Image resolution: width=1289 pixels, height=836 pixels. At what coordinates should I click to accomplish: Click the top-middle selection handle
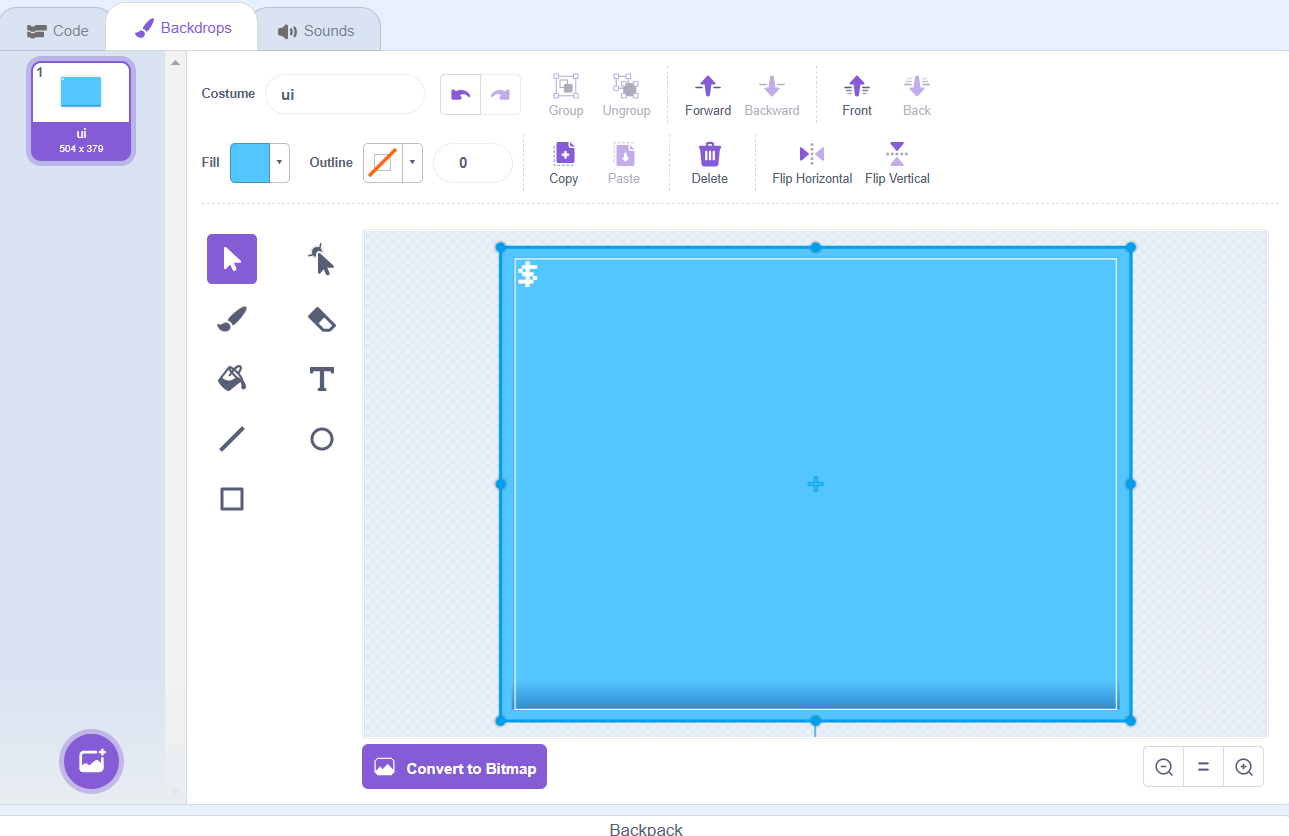(x=815, y=247)
